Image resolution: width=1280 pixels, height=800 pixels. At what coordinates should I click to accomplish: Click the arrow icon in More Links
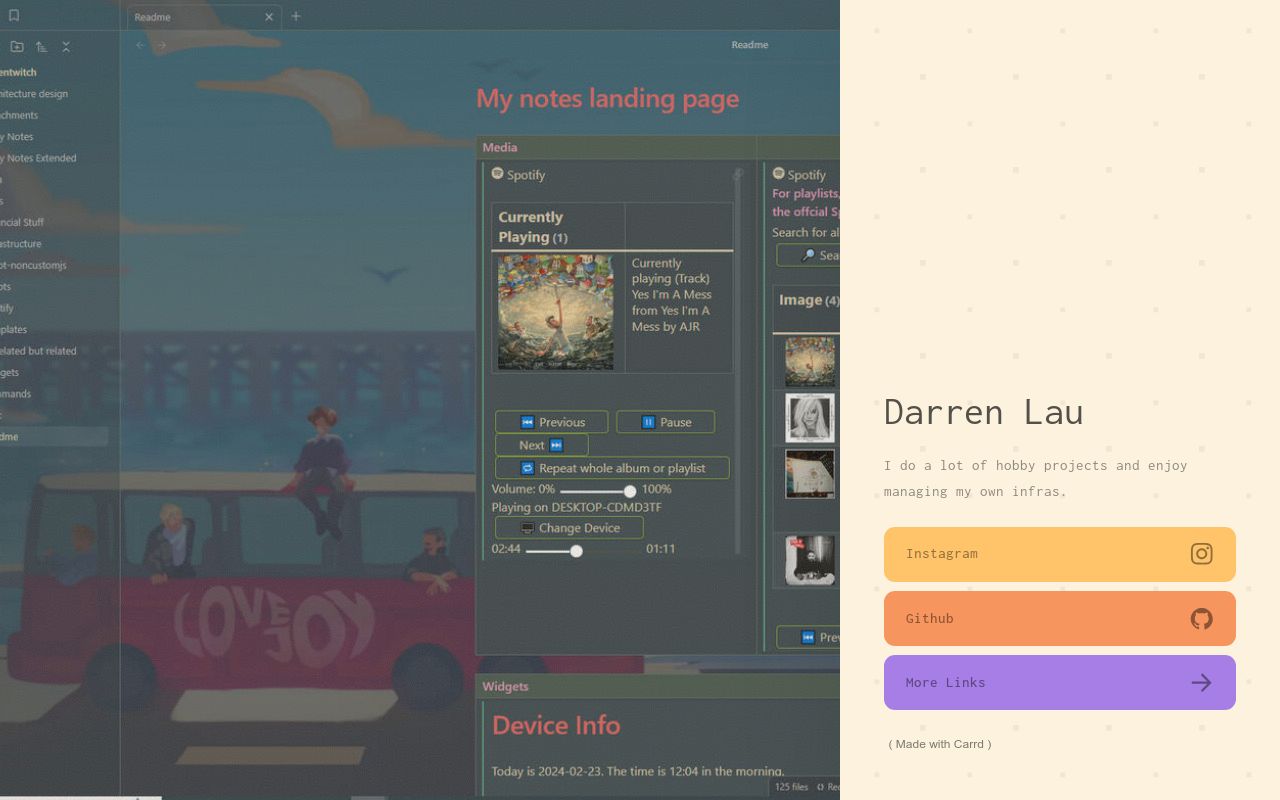click(x=1201, y=682)
